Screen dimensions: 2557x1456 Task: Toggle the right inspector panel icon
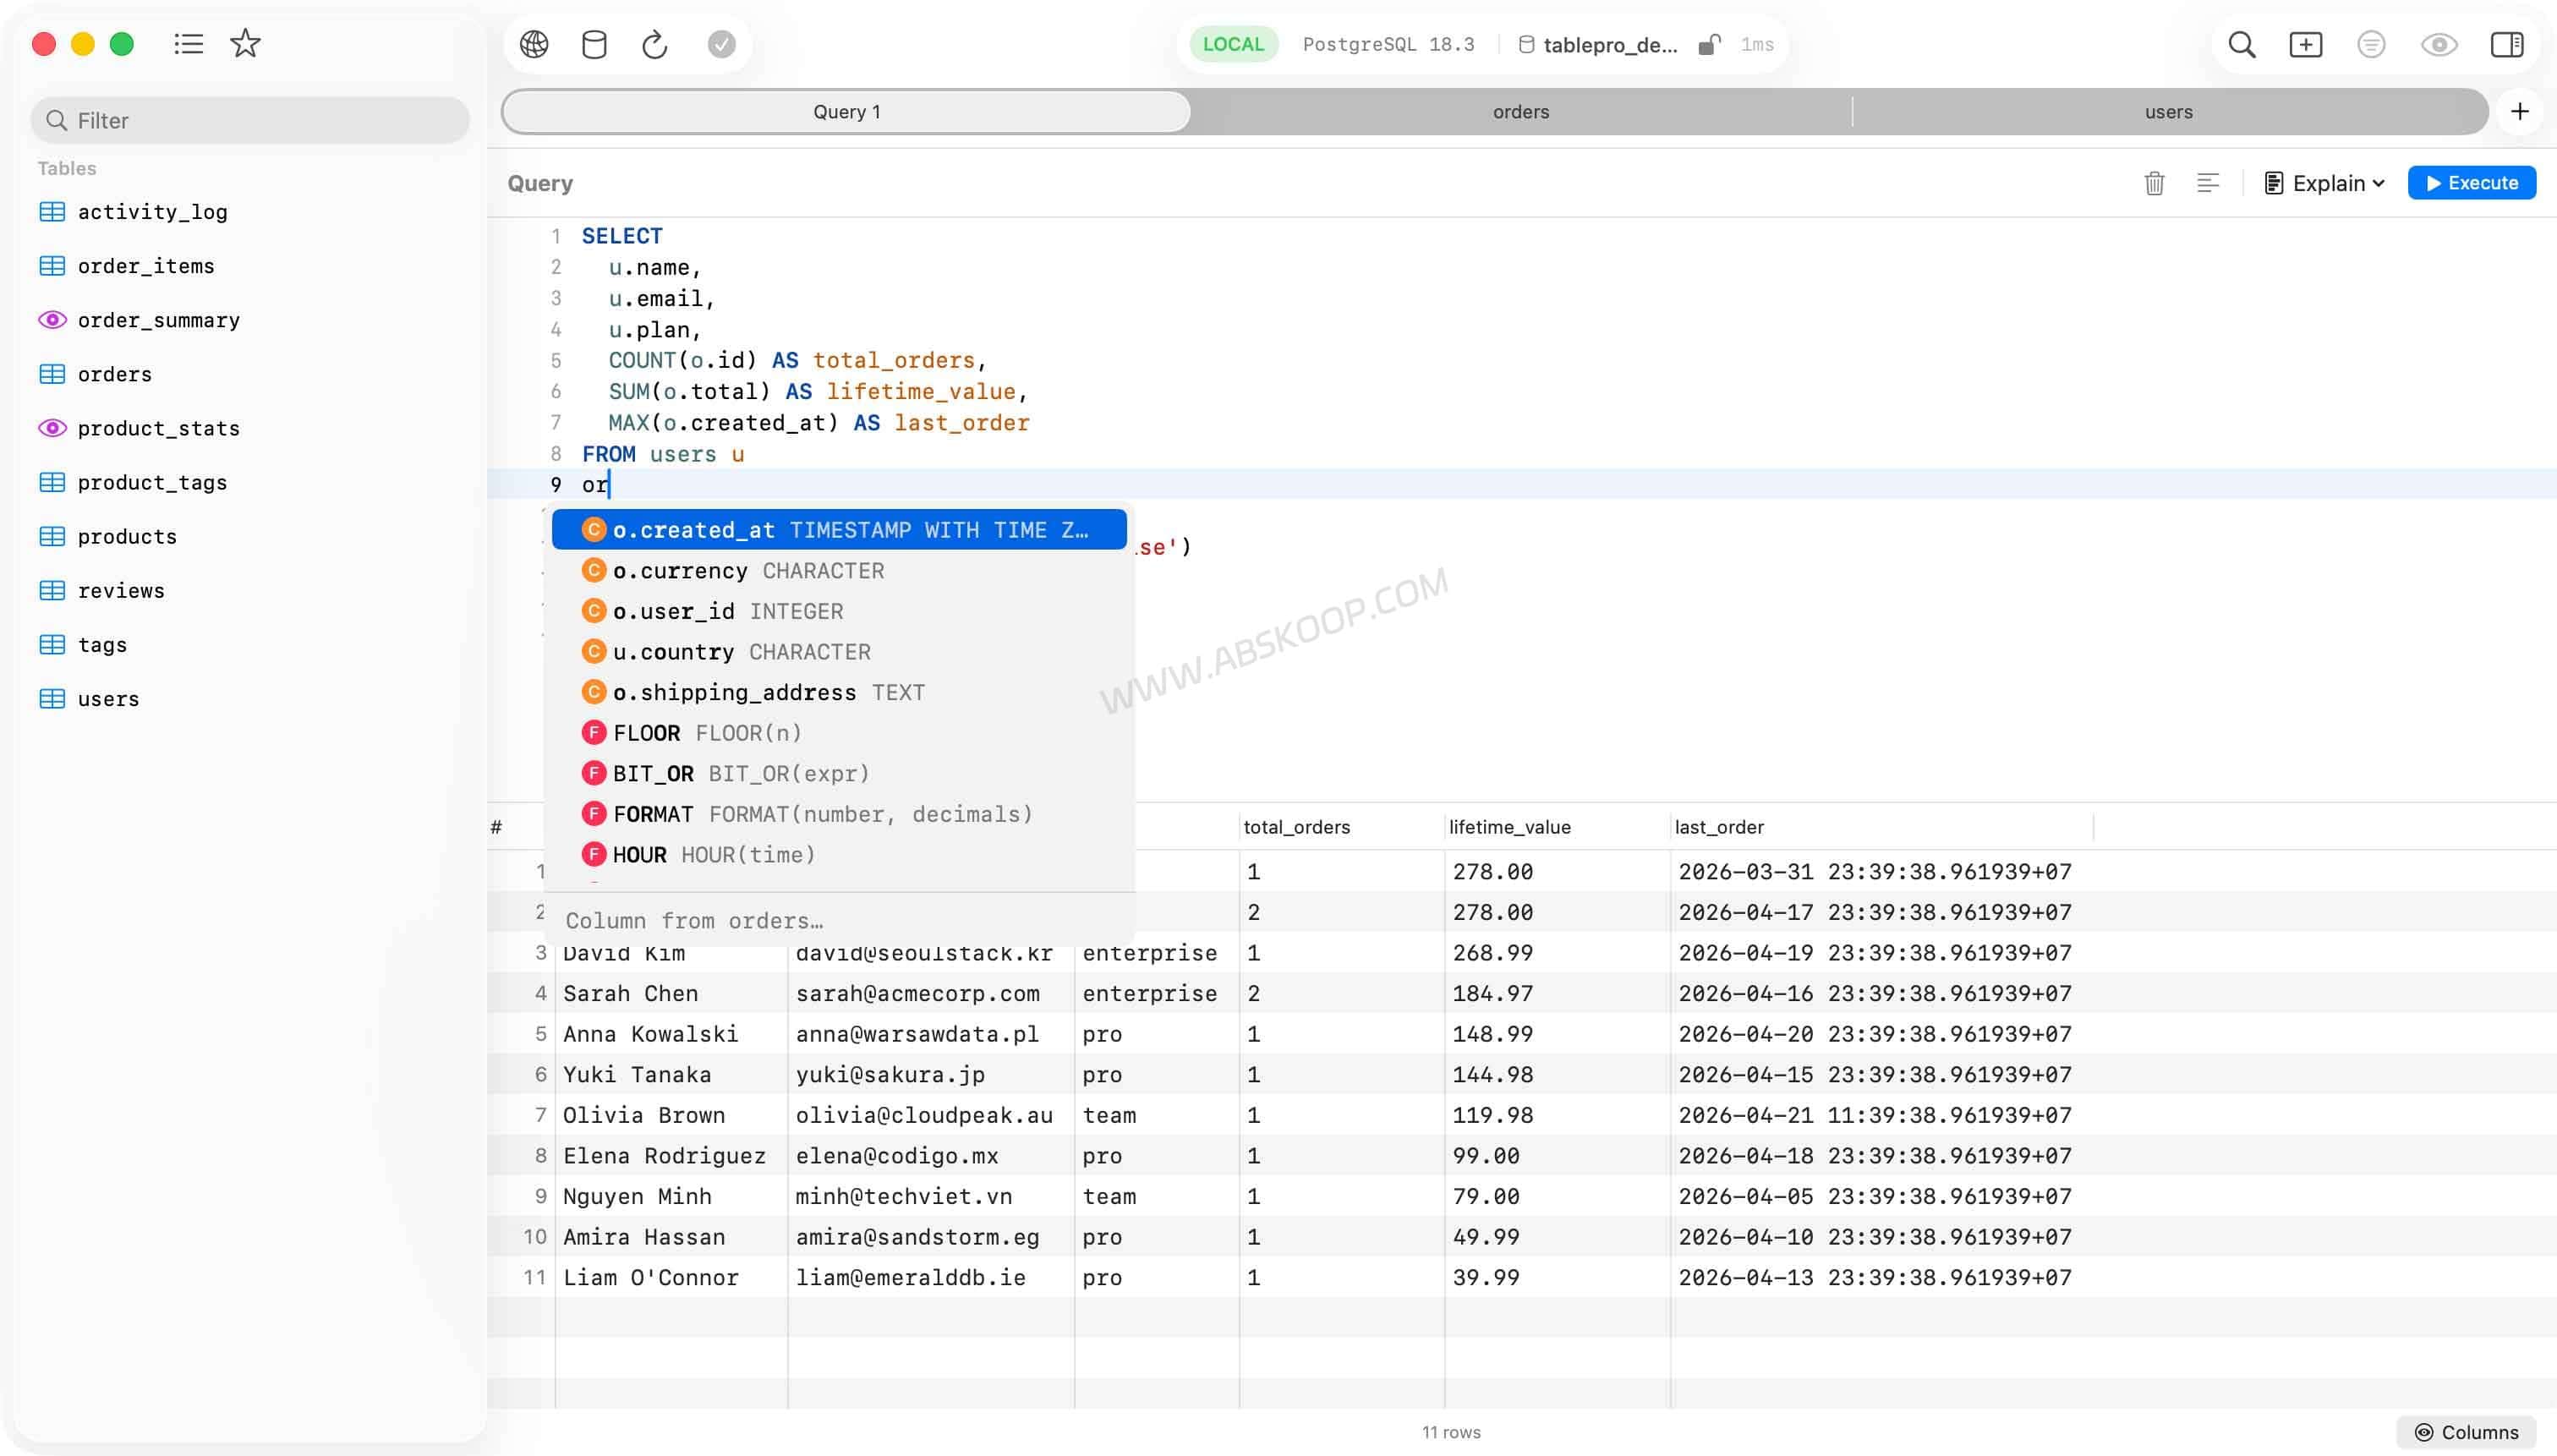pyautogui.click(x=2506, y=44)
